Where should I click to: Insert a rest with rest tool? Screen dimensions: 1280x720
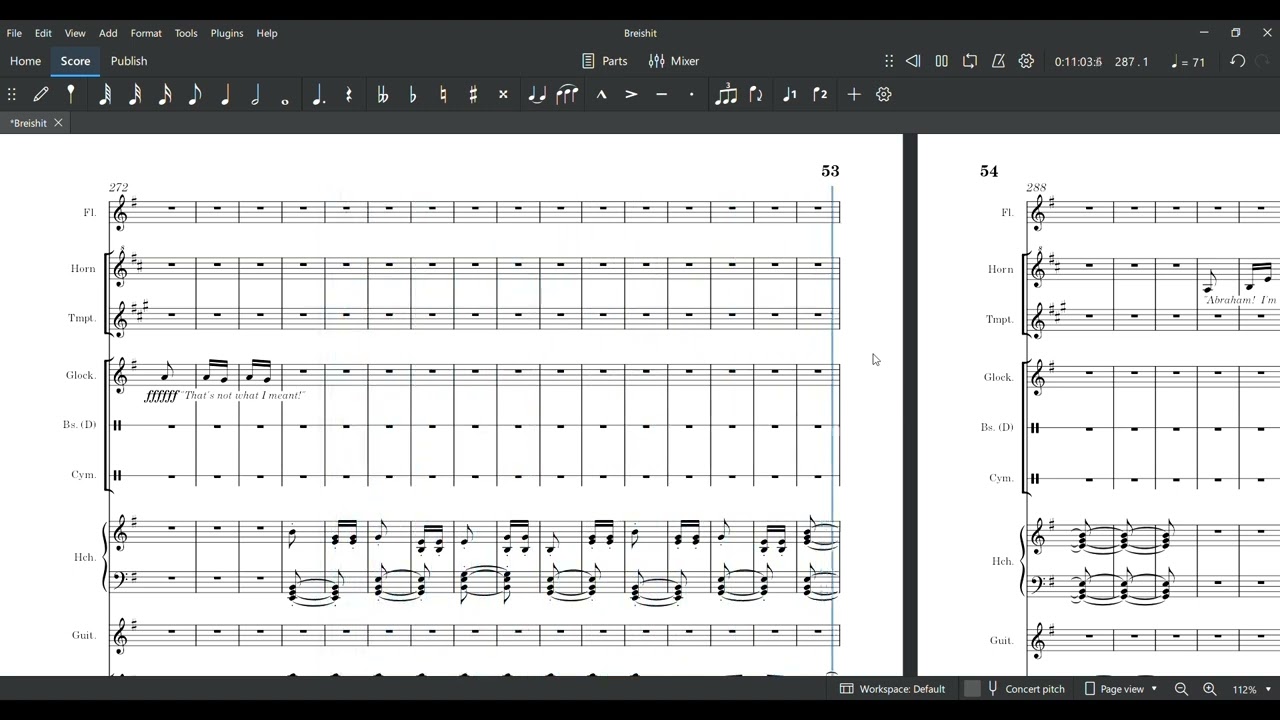tap(349, 94)
